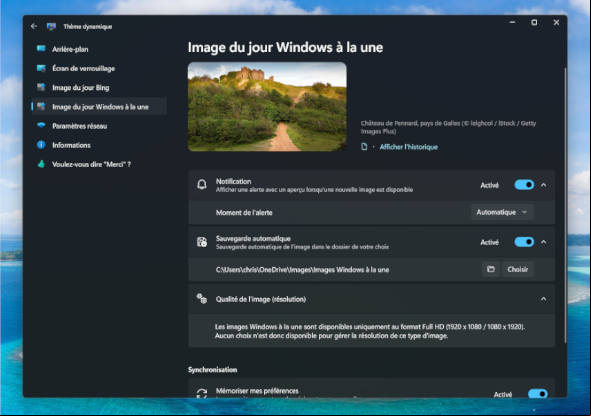Click the Choisir folder button
This screenshot has height=416, width=591.
click(518, 269)
